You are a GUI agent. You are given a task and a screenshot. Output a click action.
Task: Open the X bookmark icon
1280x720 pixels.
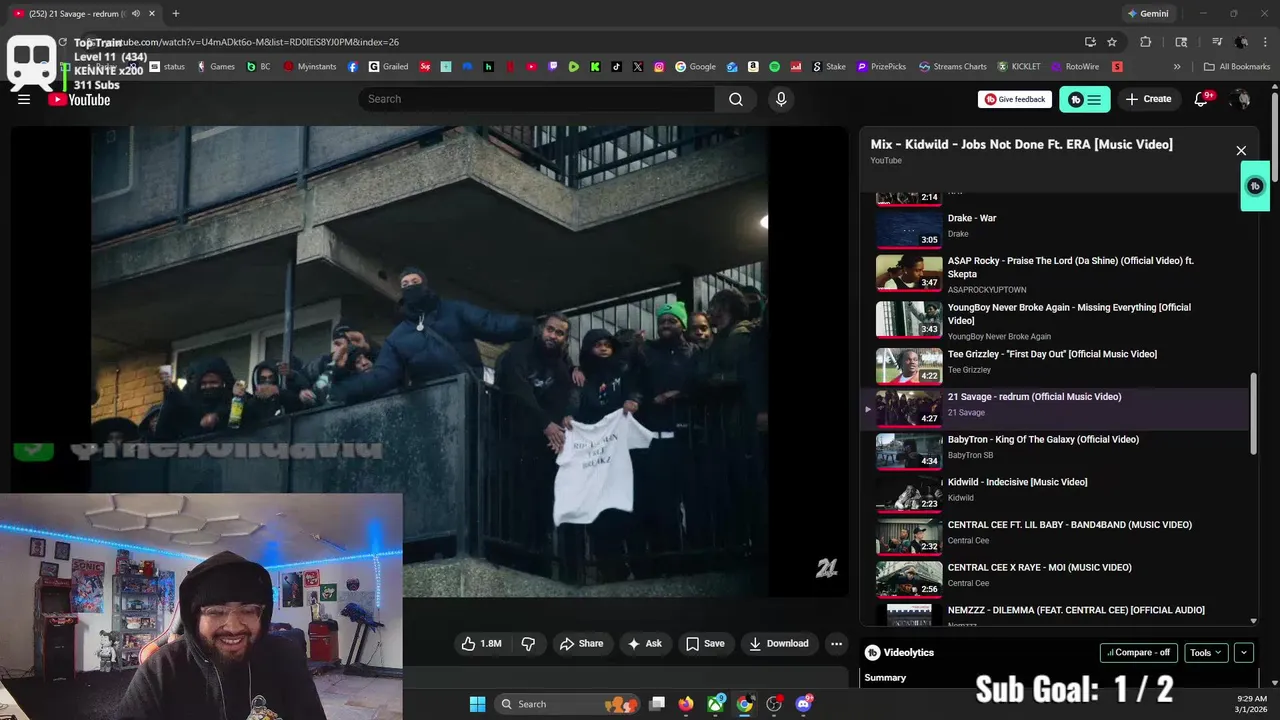[x=638, y=67]
